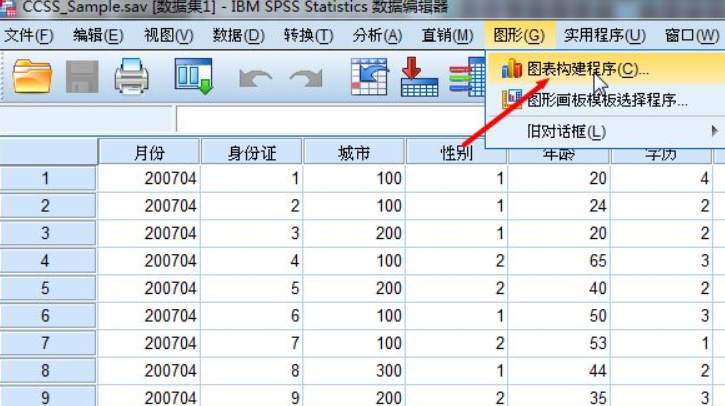Click 城市 cell 200 in row 3
Image resolution: width=725 pixels, height=406 pixels.
354,233
